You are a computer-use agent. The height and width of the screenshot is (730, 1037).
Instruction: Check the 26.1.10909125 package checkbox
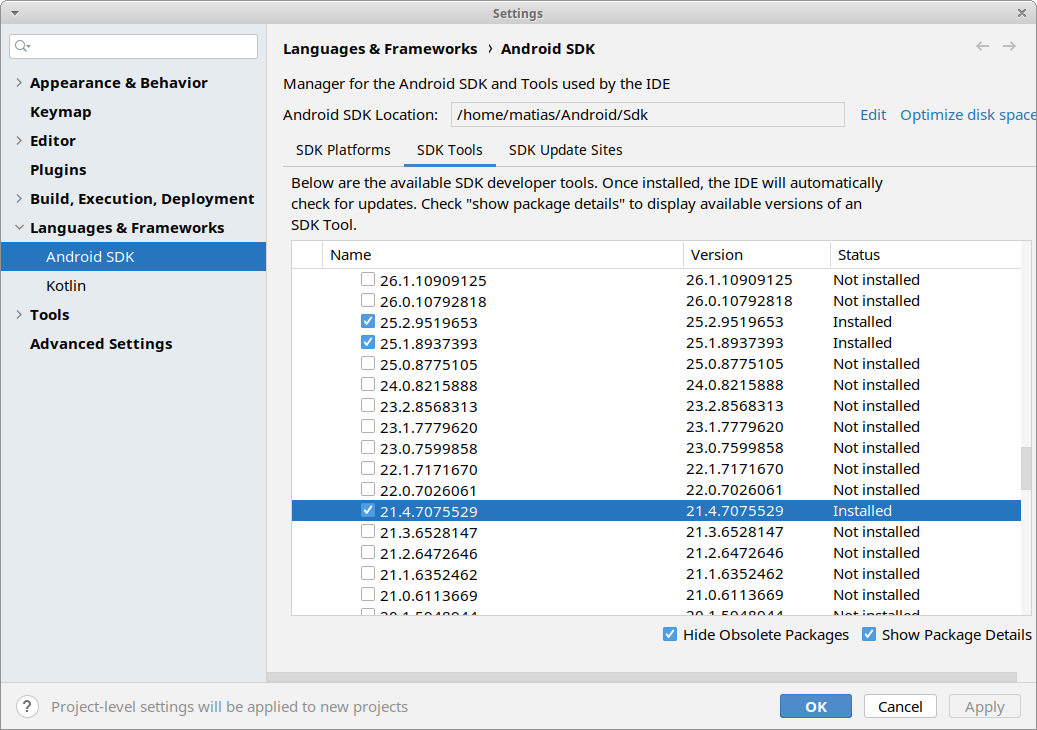click(368, 280)
